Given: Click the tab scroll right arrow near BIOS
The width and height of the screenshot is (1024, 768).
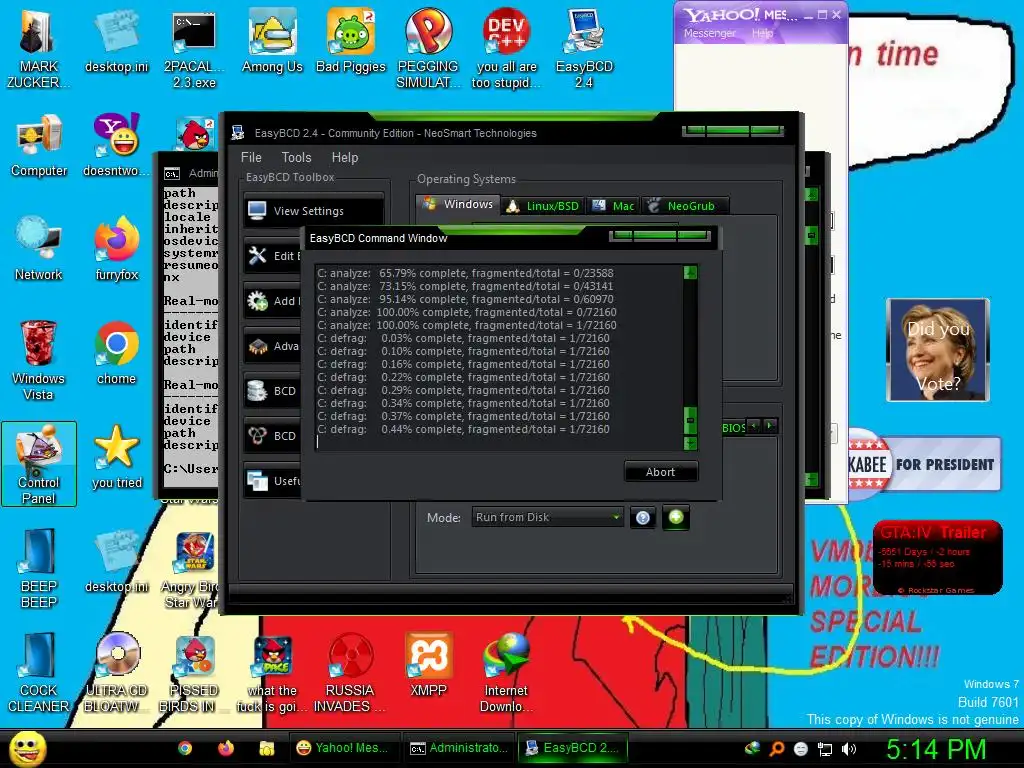Looking at the screenshot, I should click(x=770, y=426).
